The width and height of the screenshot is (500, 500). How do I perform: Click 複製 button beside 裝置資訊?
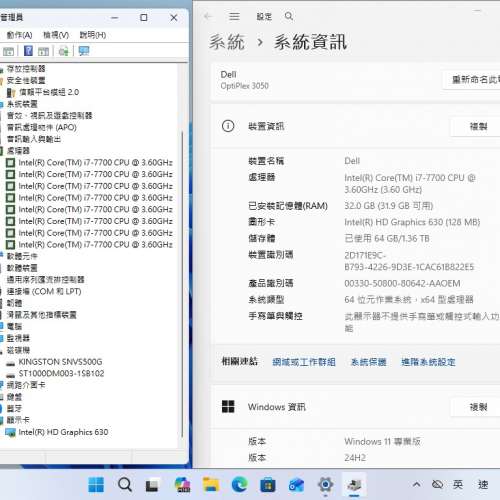click(478, 126)
